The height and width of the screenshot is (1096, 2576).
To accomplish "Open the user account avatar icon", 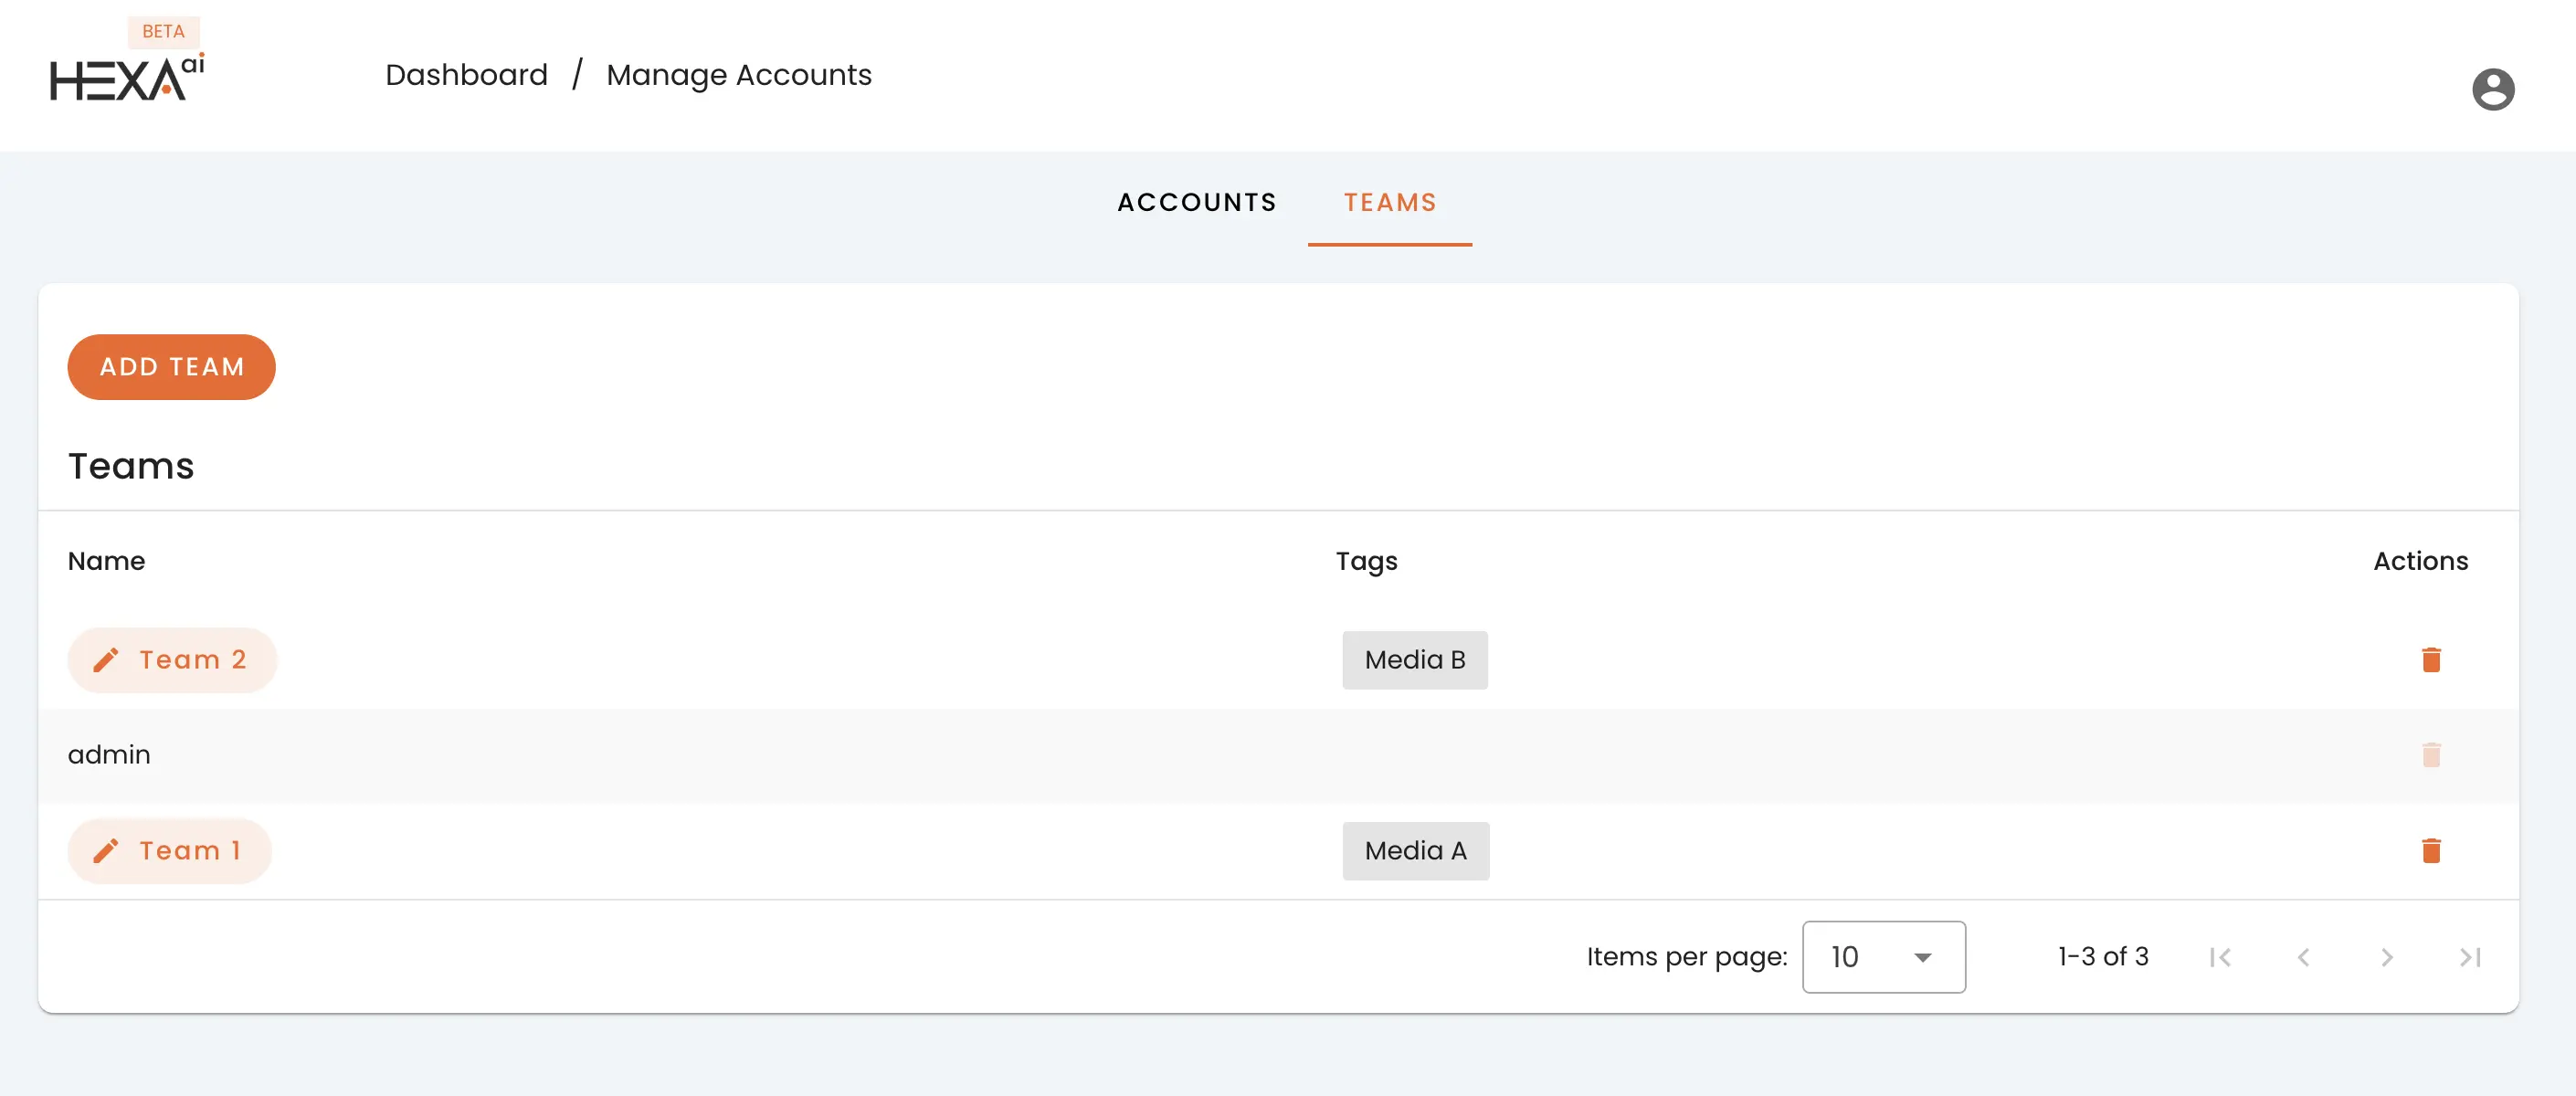I will pyautogui.click(x=2494, y=89).
